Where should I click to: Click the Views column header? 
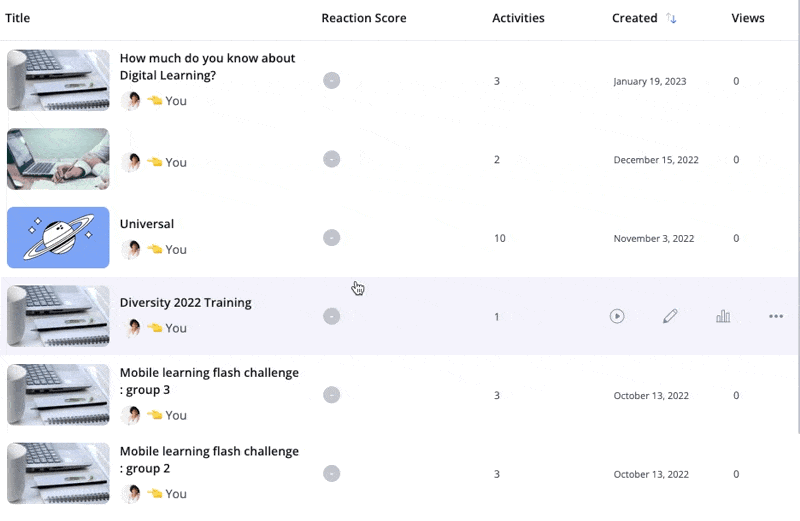coord(748,18)
